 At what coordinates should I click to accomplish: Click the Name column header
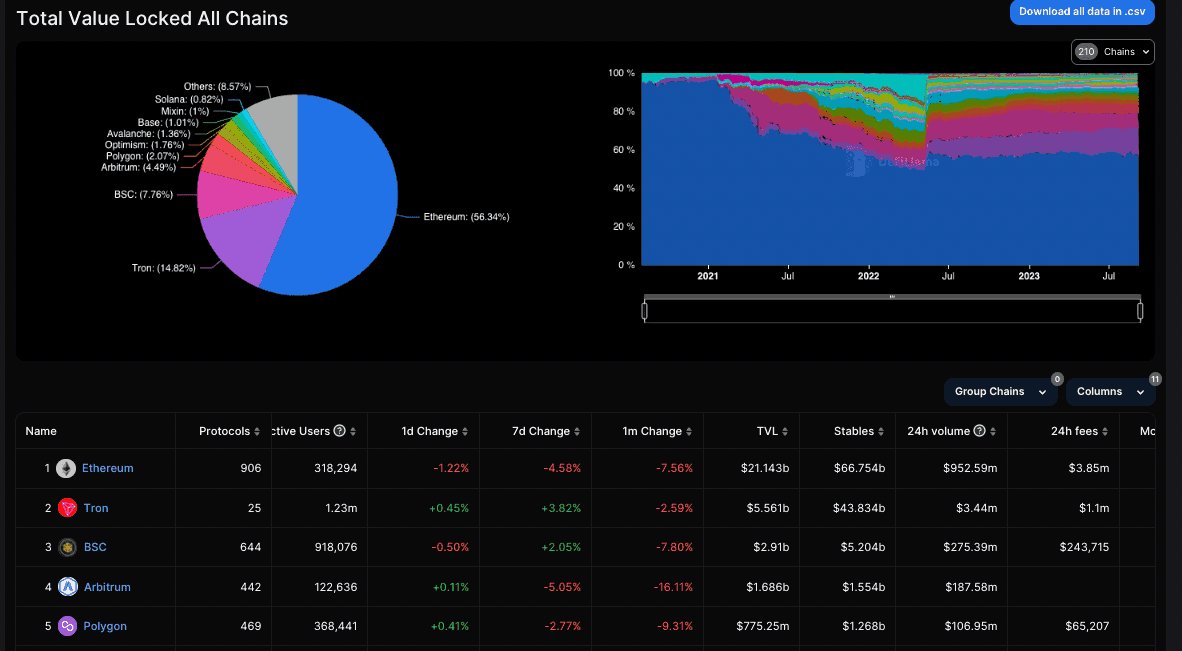coord(41,431)
